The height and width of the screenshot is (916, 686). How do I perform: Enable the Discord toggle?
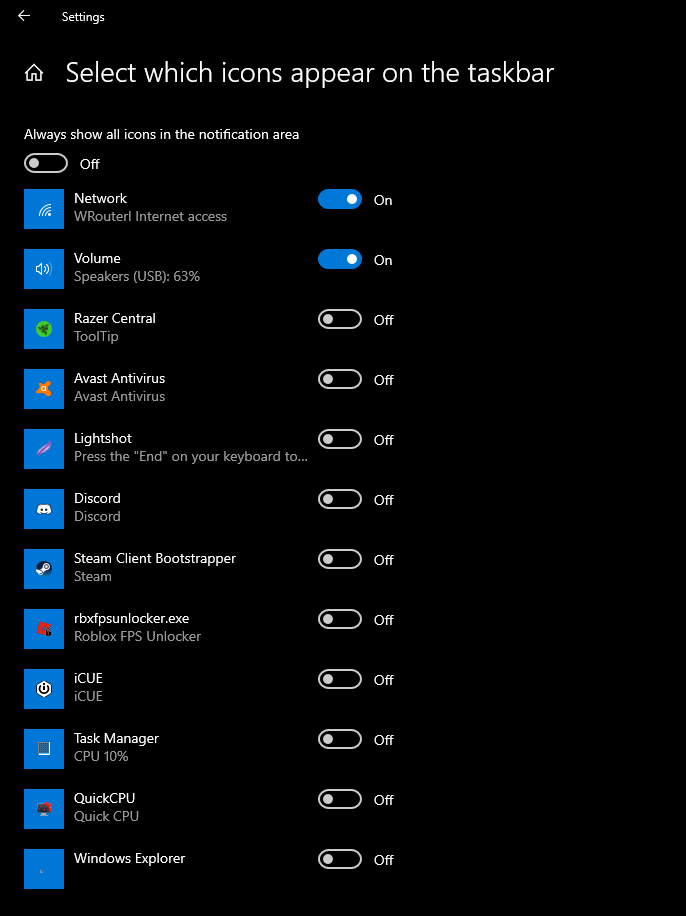point(339,499)
